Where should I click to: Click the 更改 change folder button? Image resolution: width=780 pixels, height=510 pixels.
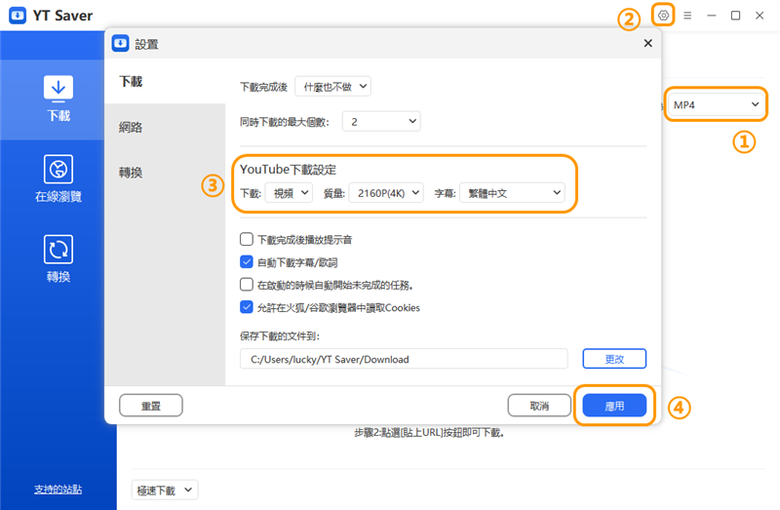click(614, 359)
